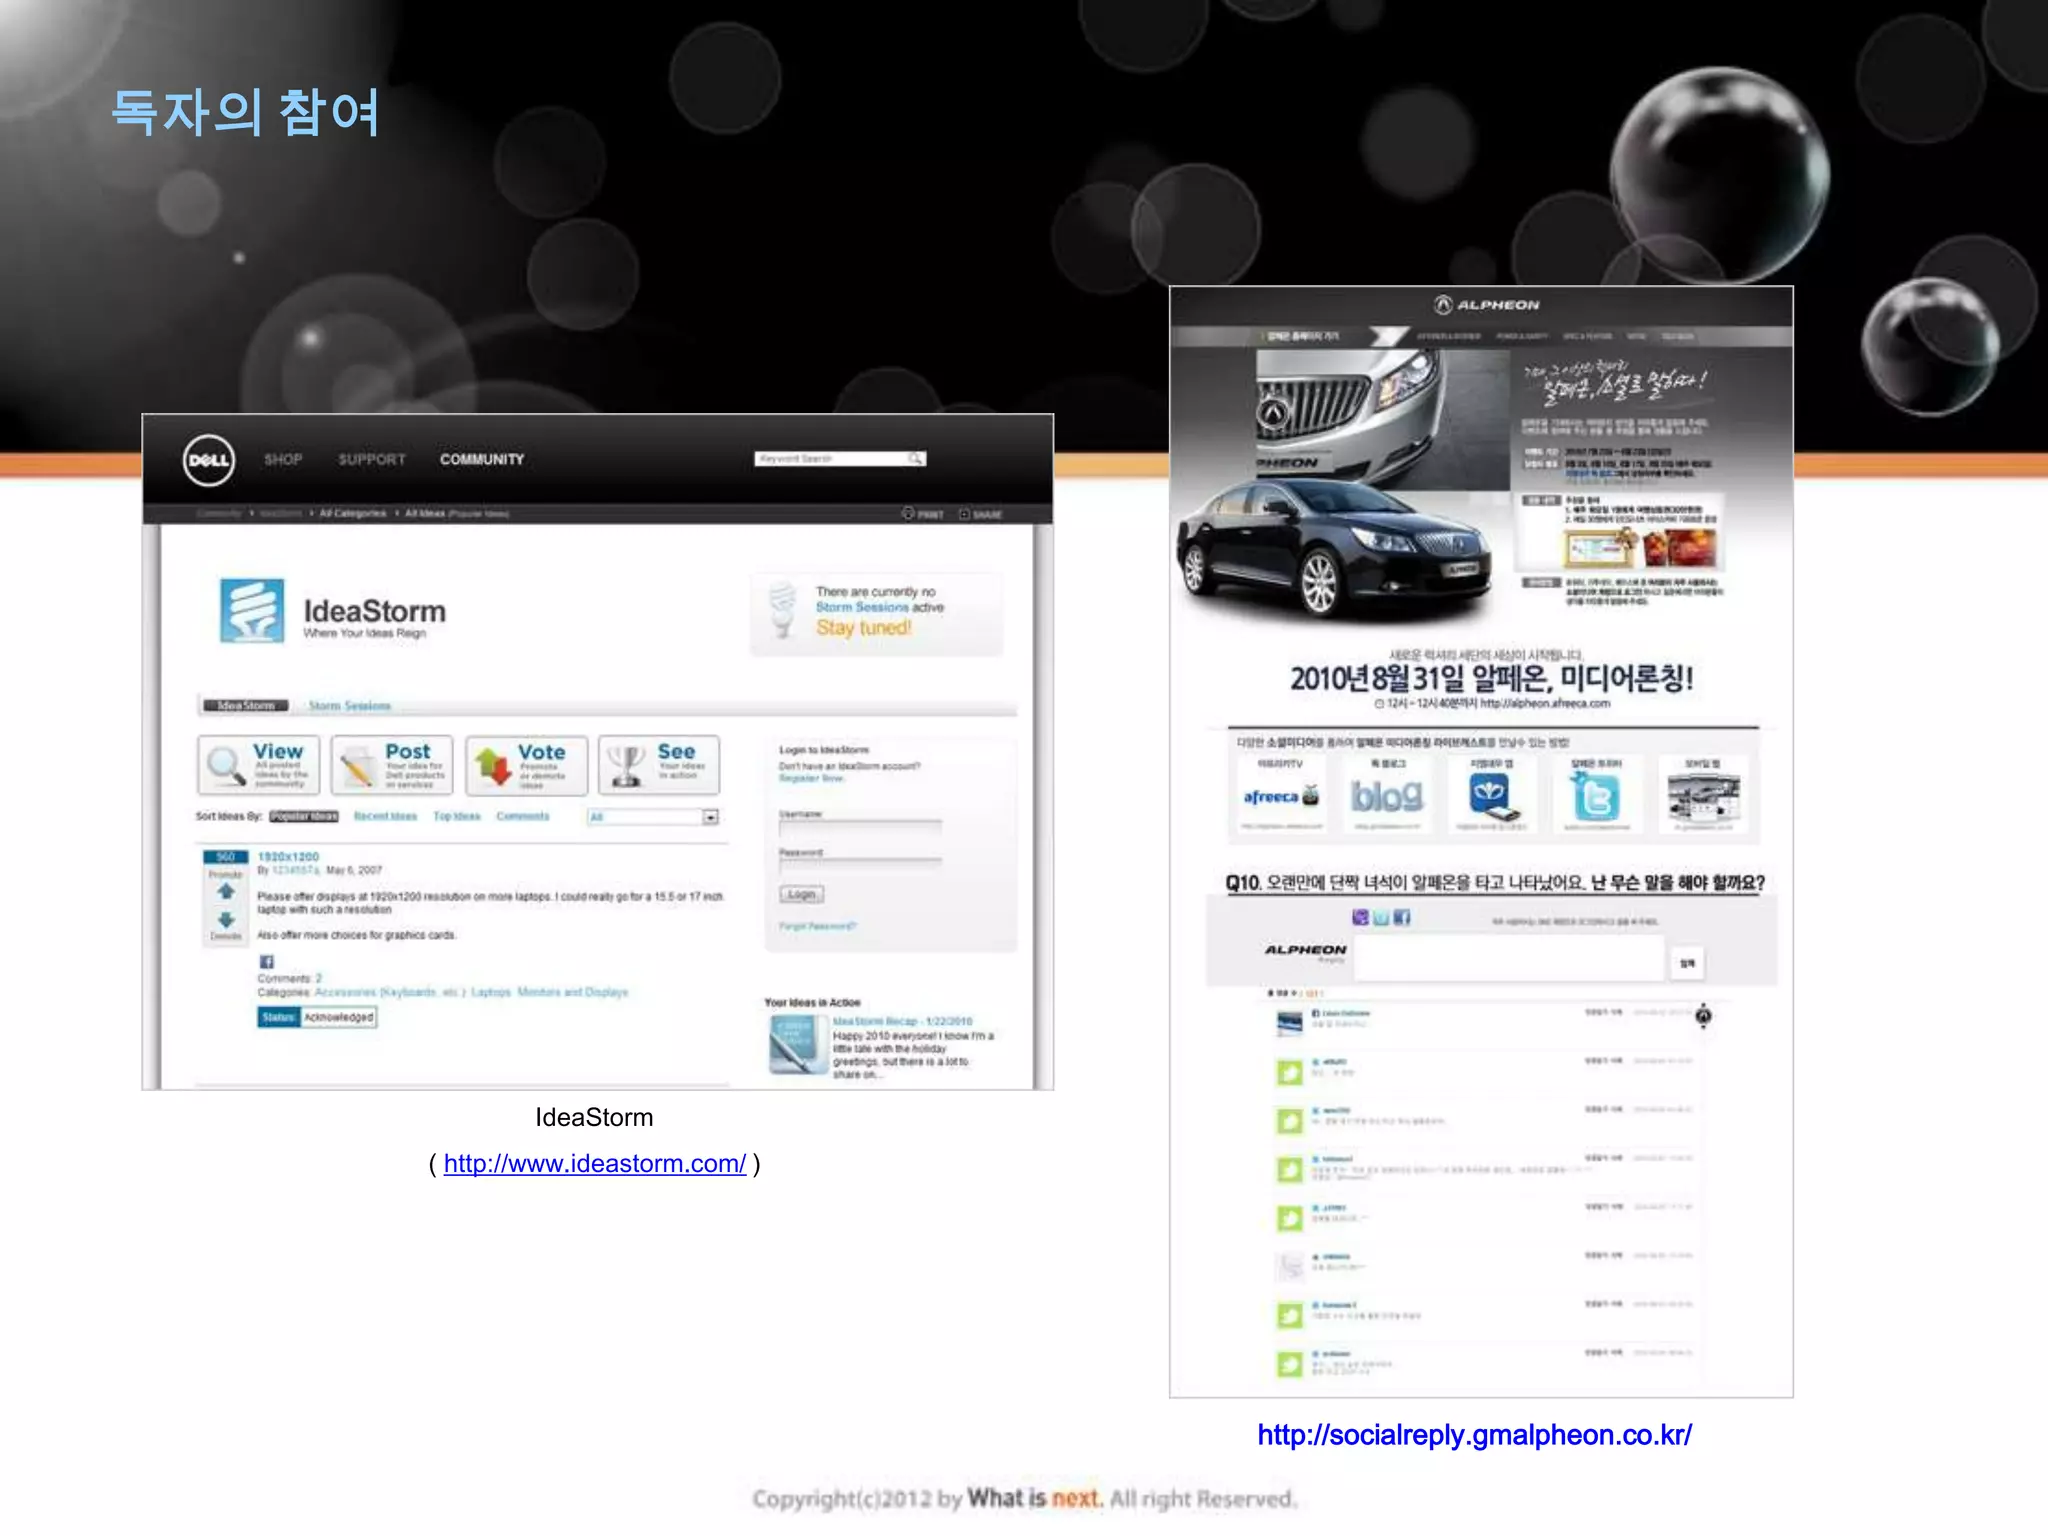
Task: Click the Alpheon logo at page top
Action: tap(1487, 305)
